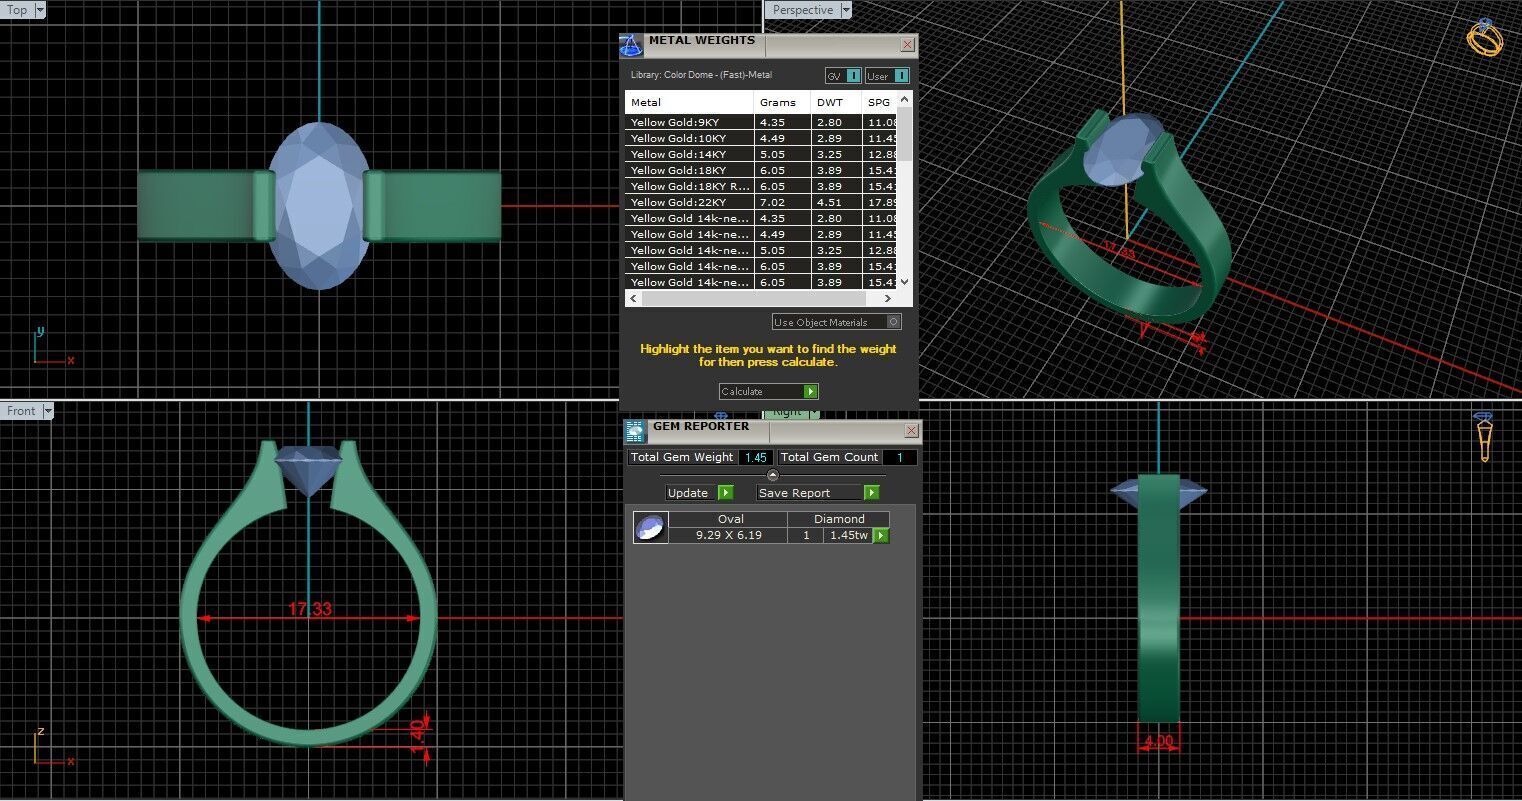
Task: Click the 17.33 dimension in the Front viewport
Action: click(x=310, y=609)
